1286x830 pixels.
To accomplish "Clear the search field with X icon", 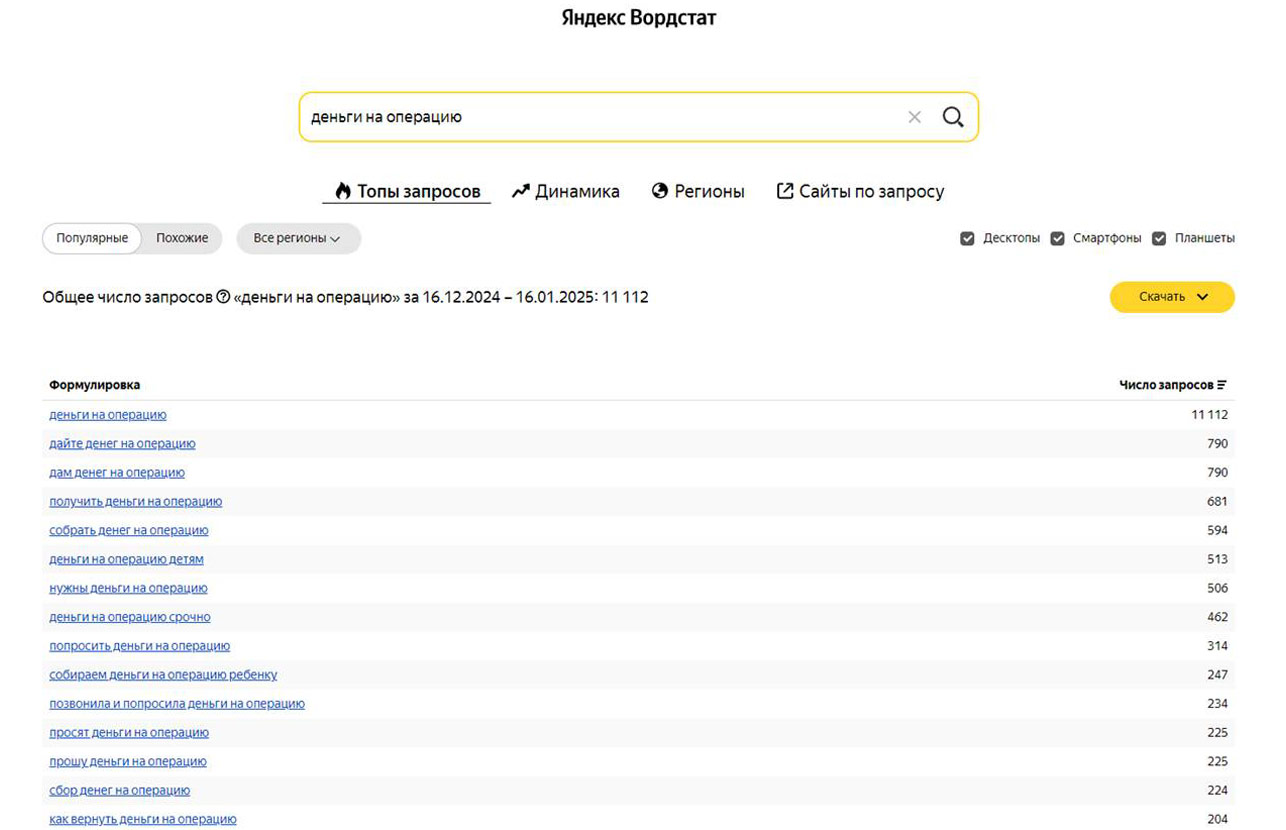I will (914, 117).
